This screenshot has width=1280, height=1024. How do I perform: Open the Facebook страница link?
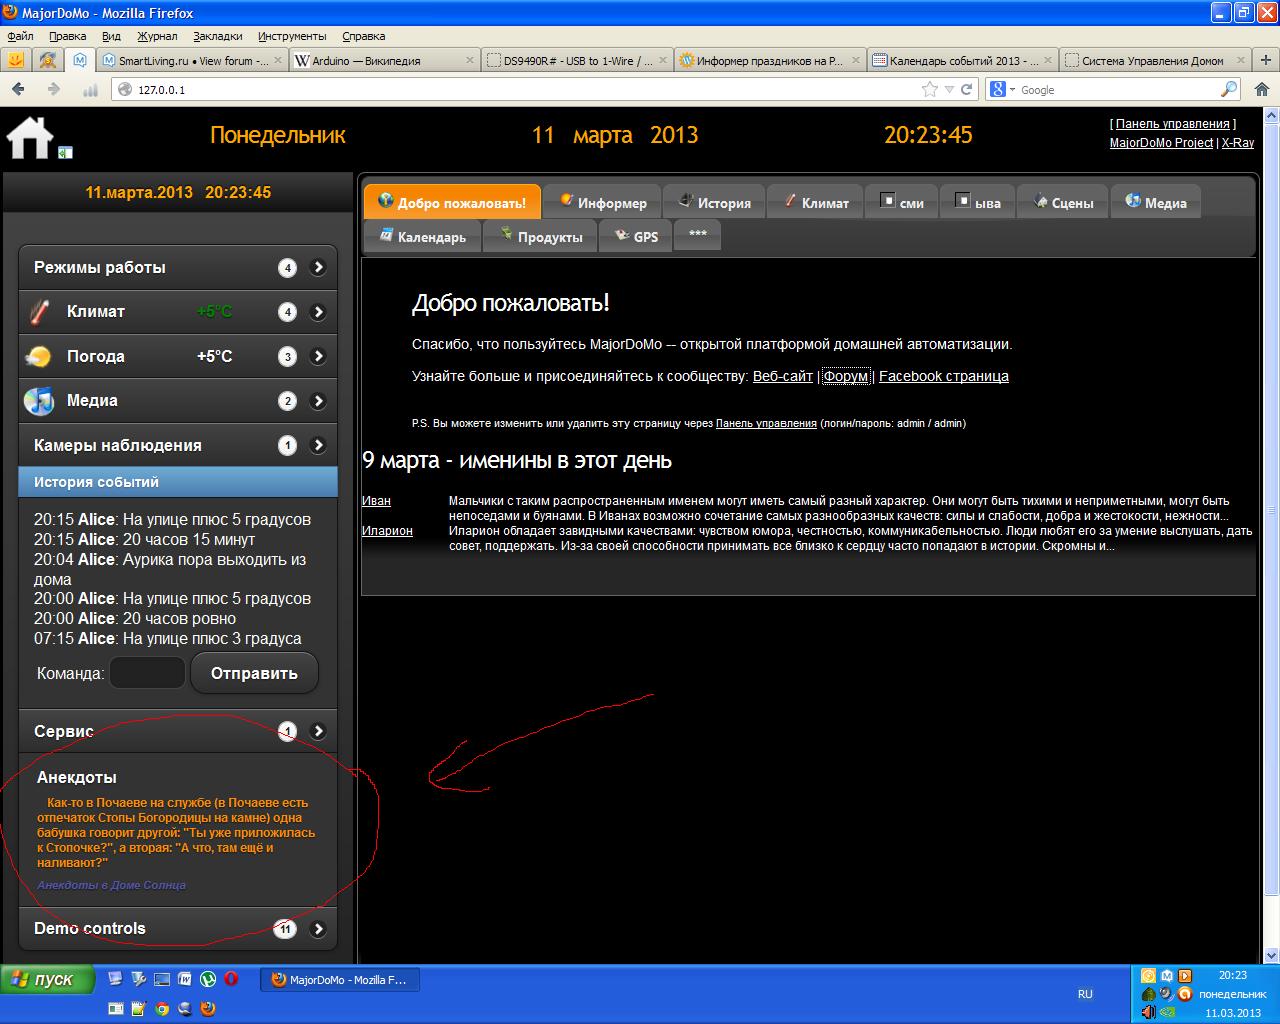pyautogui.click(x=944, y=376)
